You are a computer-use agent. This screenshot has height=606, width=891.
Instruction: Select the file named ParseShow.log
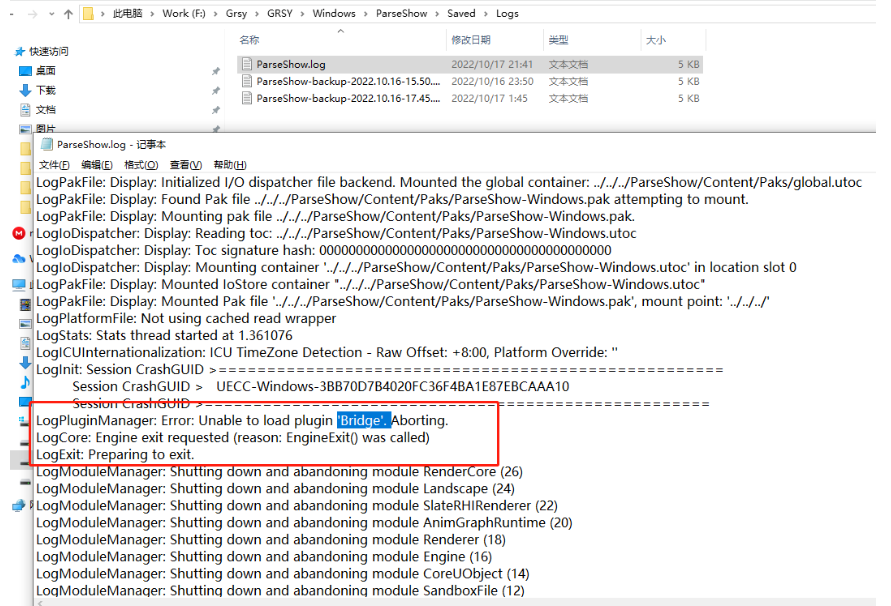pos(291,64)
